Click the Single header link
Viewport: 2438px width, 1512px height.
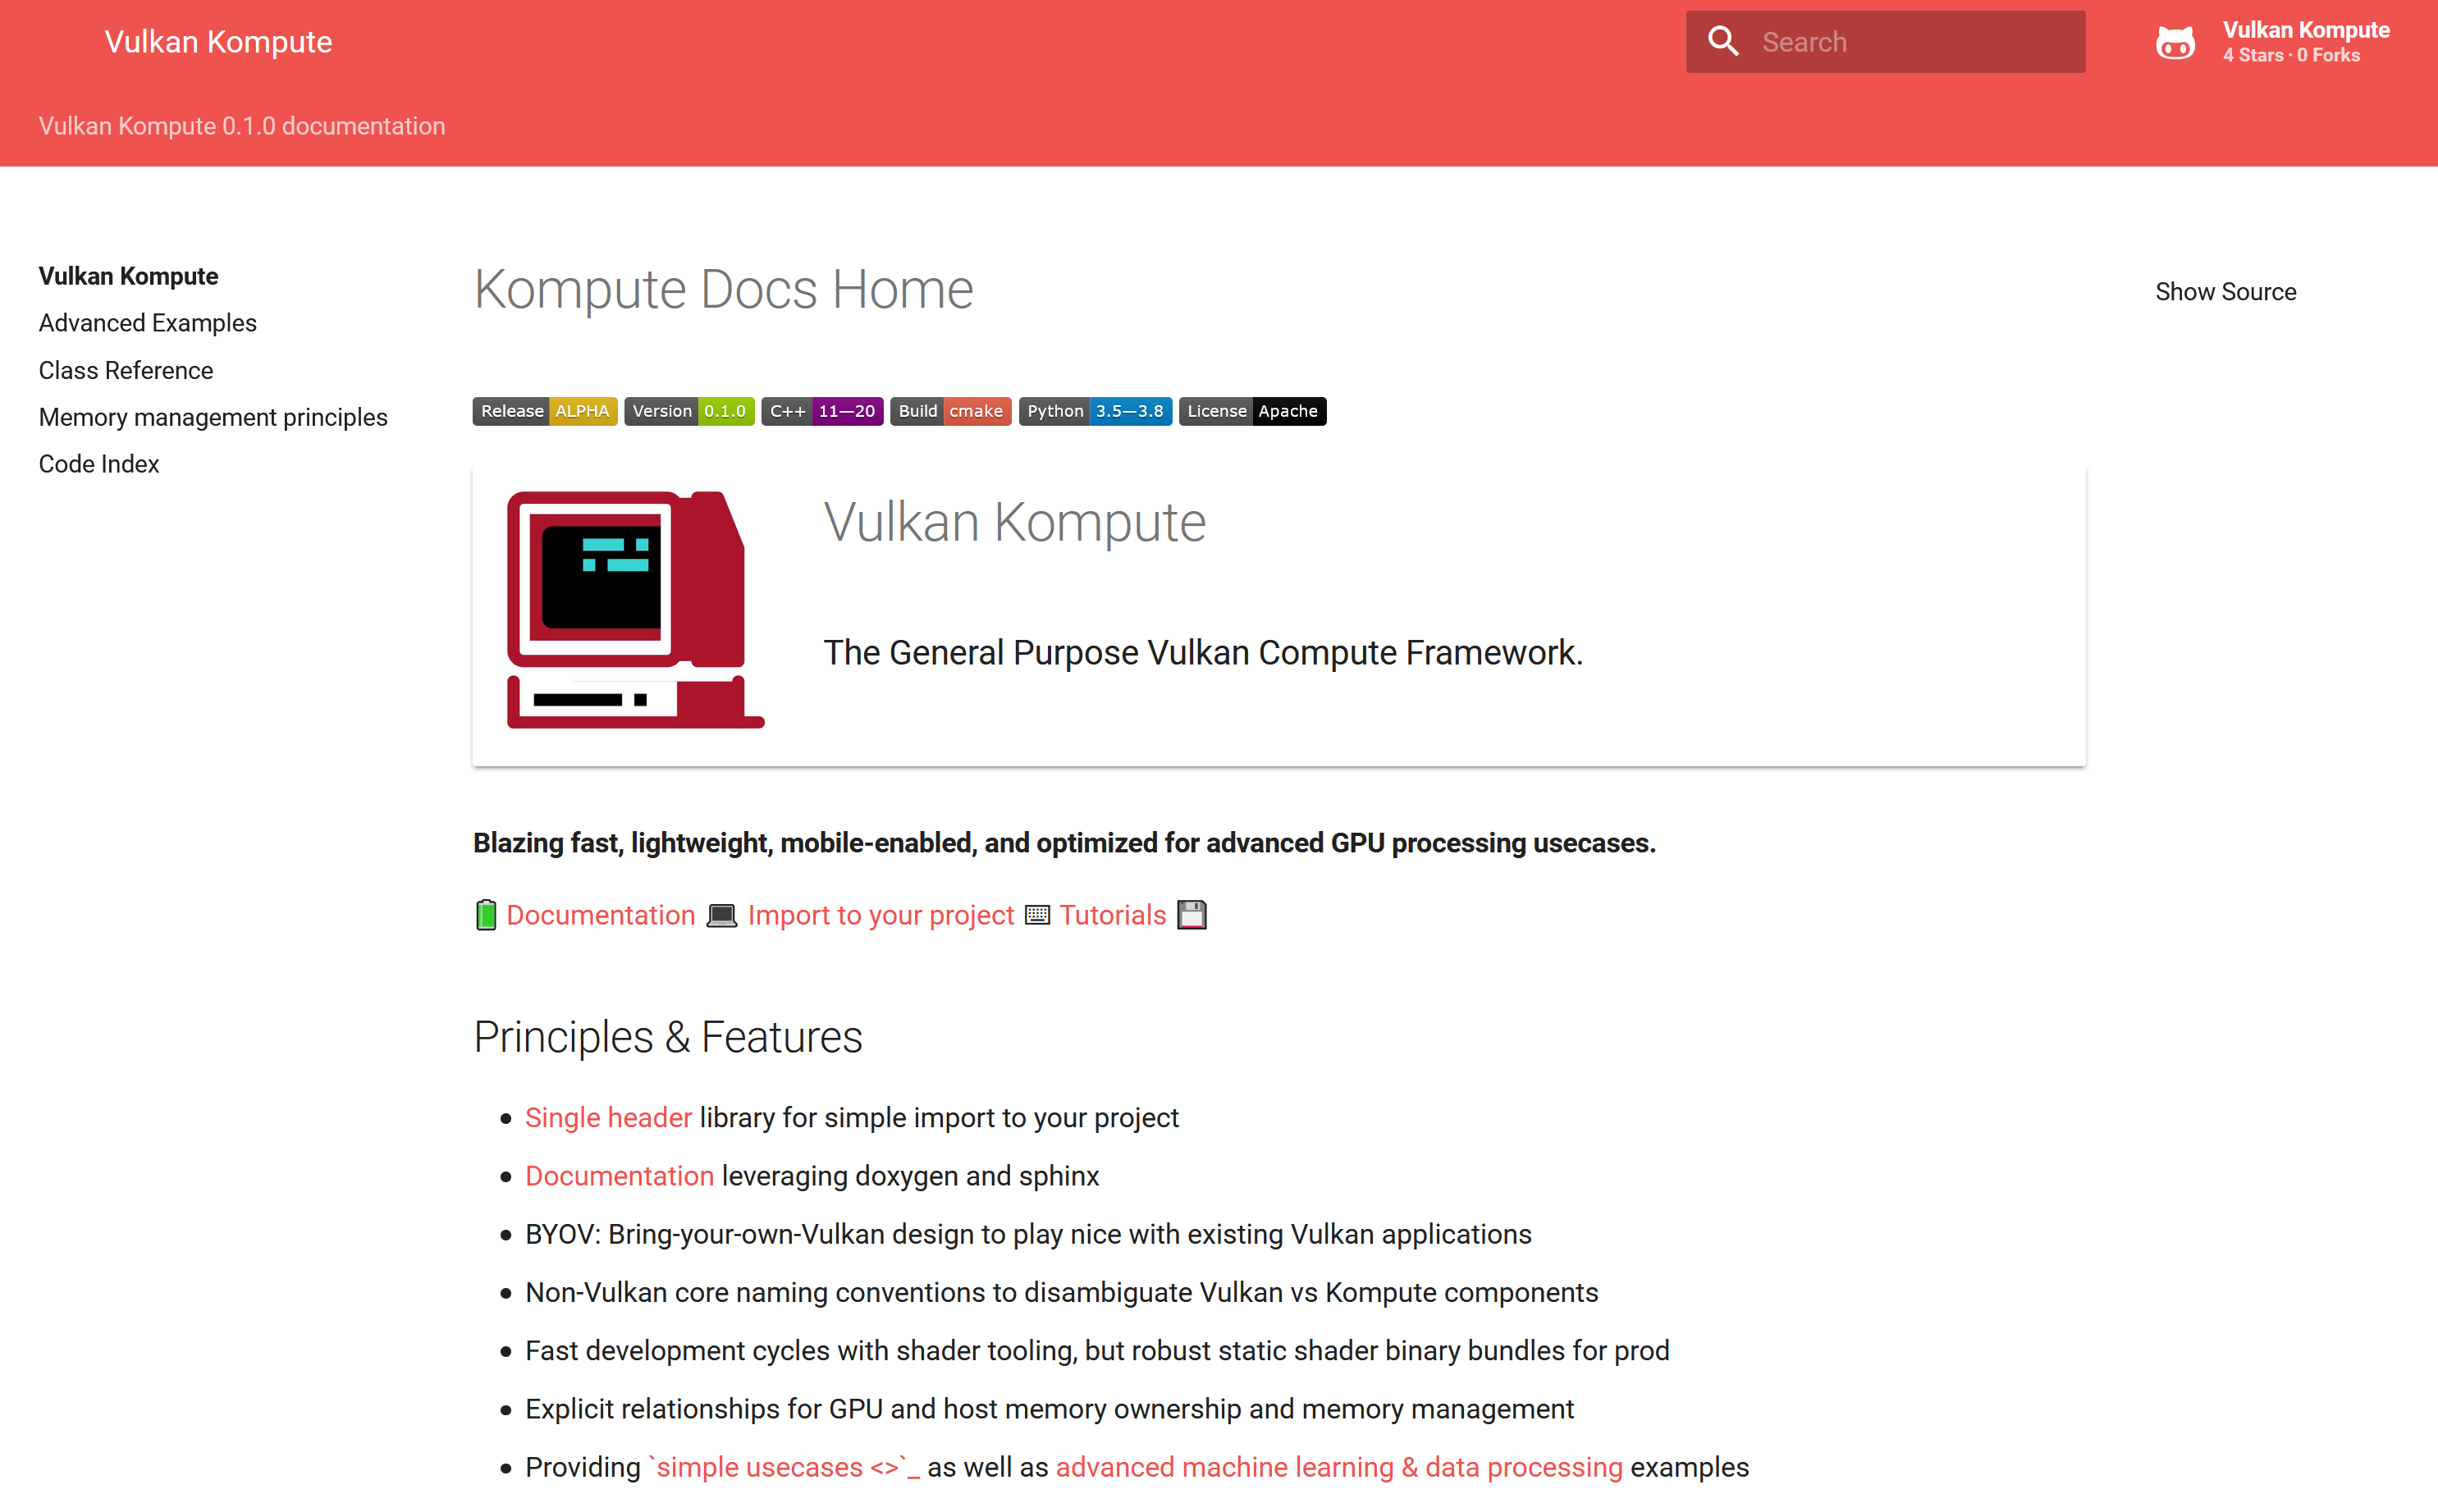click(608, 1117)
